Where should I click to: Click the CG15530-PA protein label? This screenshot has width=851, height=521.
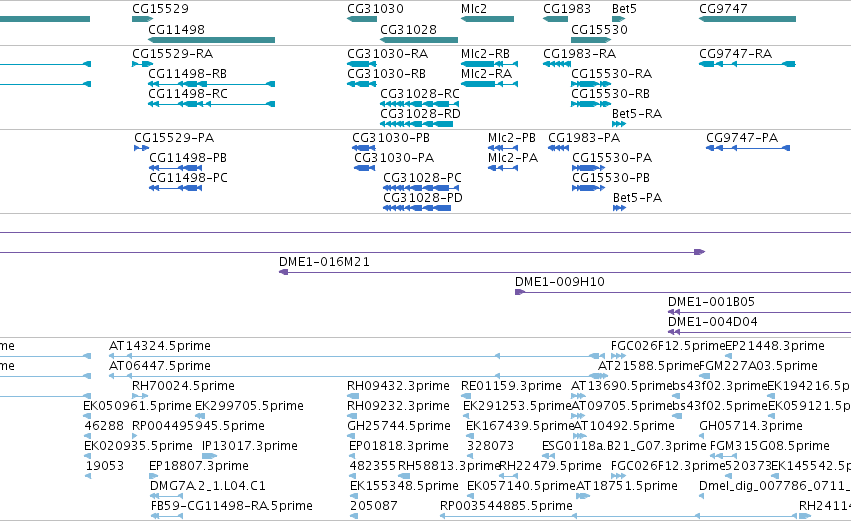tap(612, 158)
